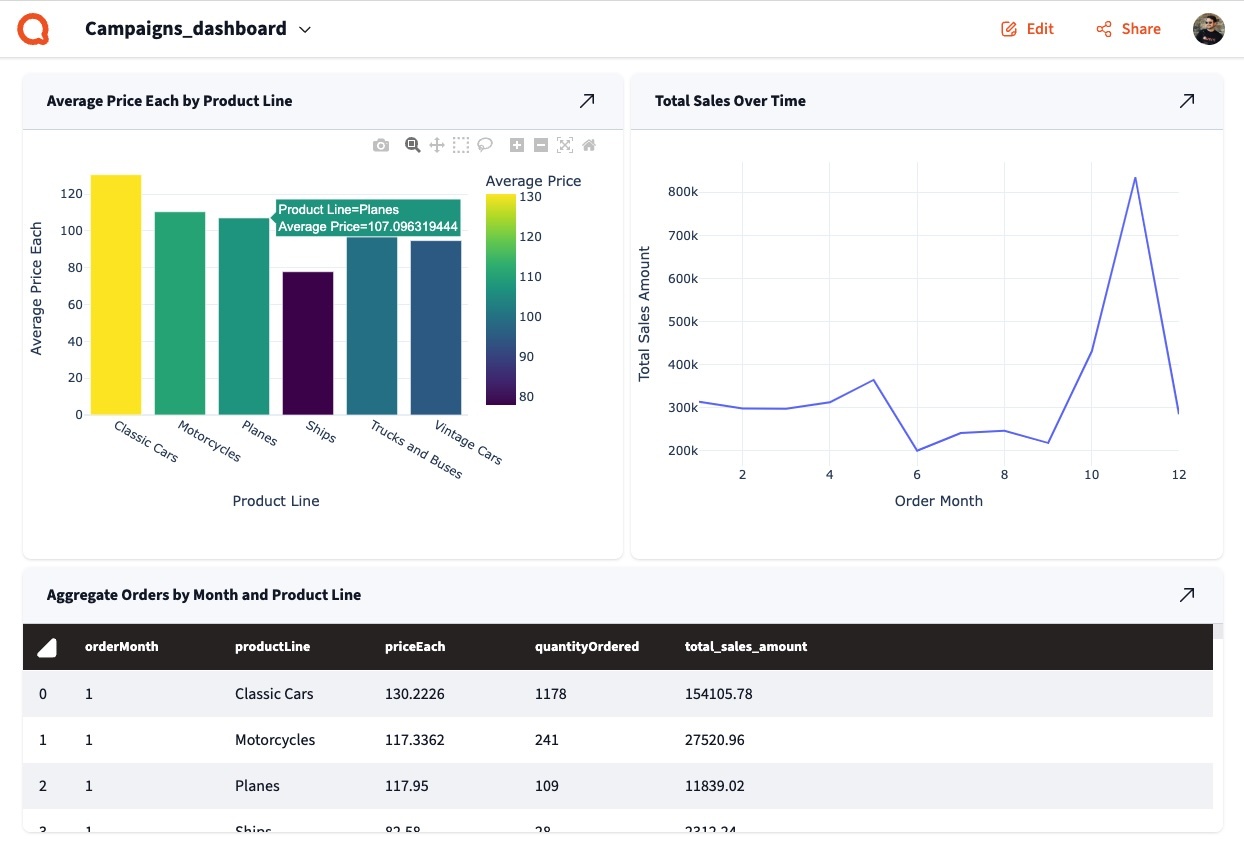Click the Vintage Cars bar
1244x853 pixels.
[436, 328]
